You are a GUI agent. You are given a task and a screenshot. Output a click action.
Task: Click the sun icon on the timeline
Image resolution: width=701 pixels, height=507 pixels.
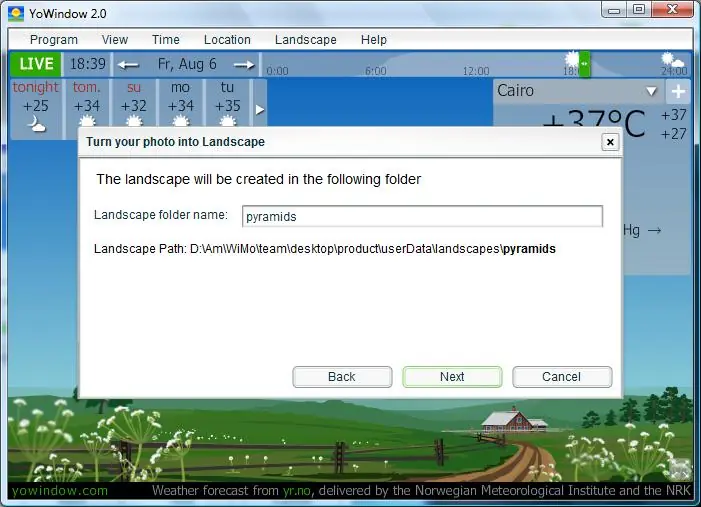[x=572, y=59]
